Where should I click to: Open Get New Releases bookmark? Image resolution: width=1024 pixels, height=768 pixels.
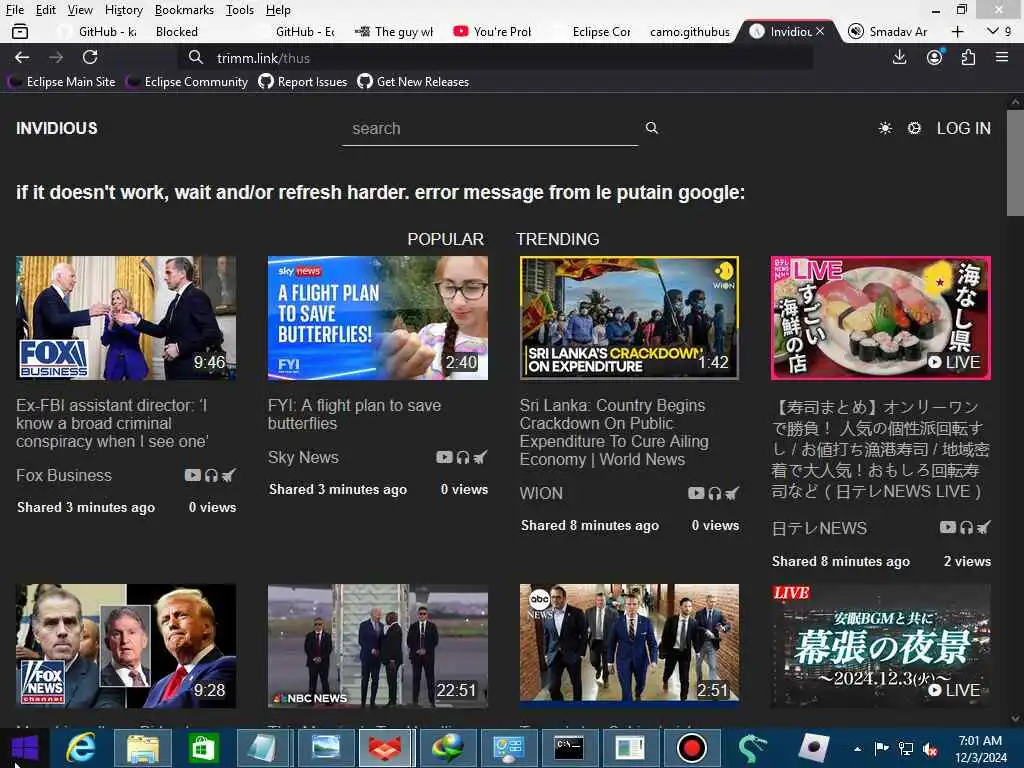click(x=413, y=82)
